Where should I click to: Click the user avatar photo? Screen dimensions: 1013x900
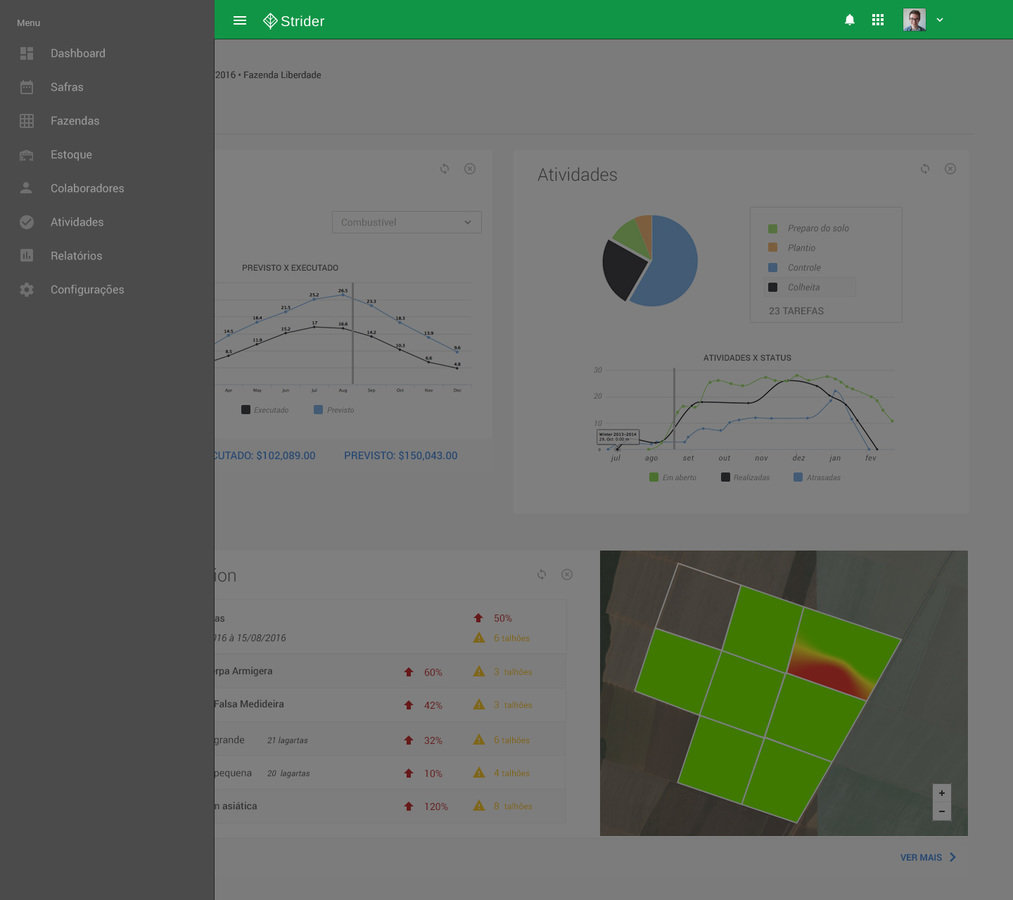click(914, 20)
